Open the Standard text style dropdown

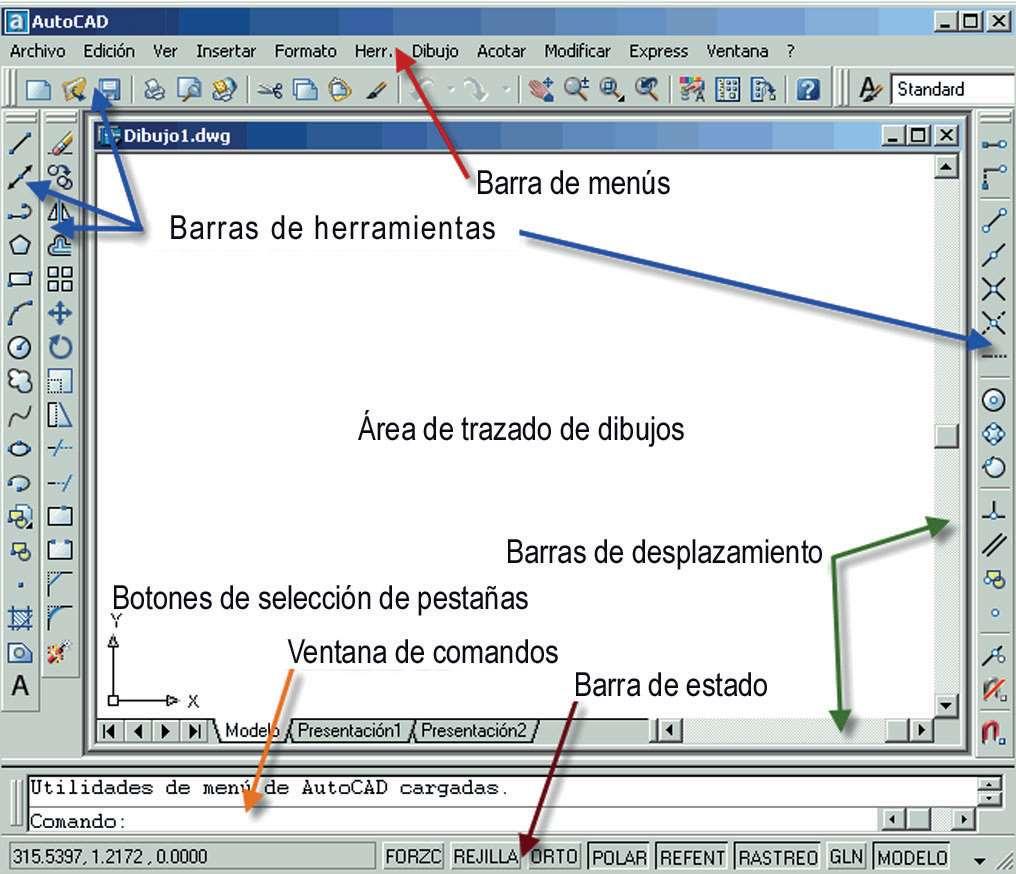pos(952,89)
